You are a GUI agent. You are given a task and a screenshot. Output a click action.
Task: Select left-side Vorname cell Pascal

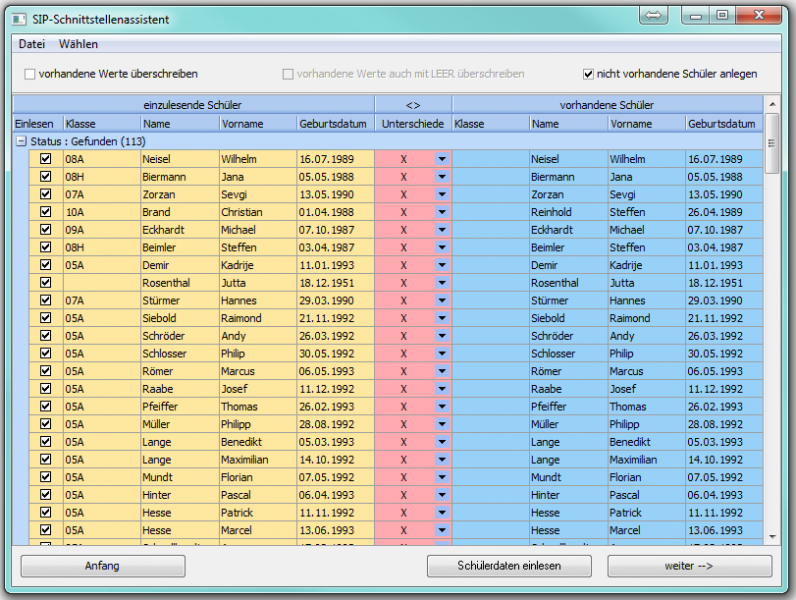pos(258,495)
